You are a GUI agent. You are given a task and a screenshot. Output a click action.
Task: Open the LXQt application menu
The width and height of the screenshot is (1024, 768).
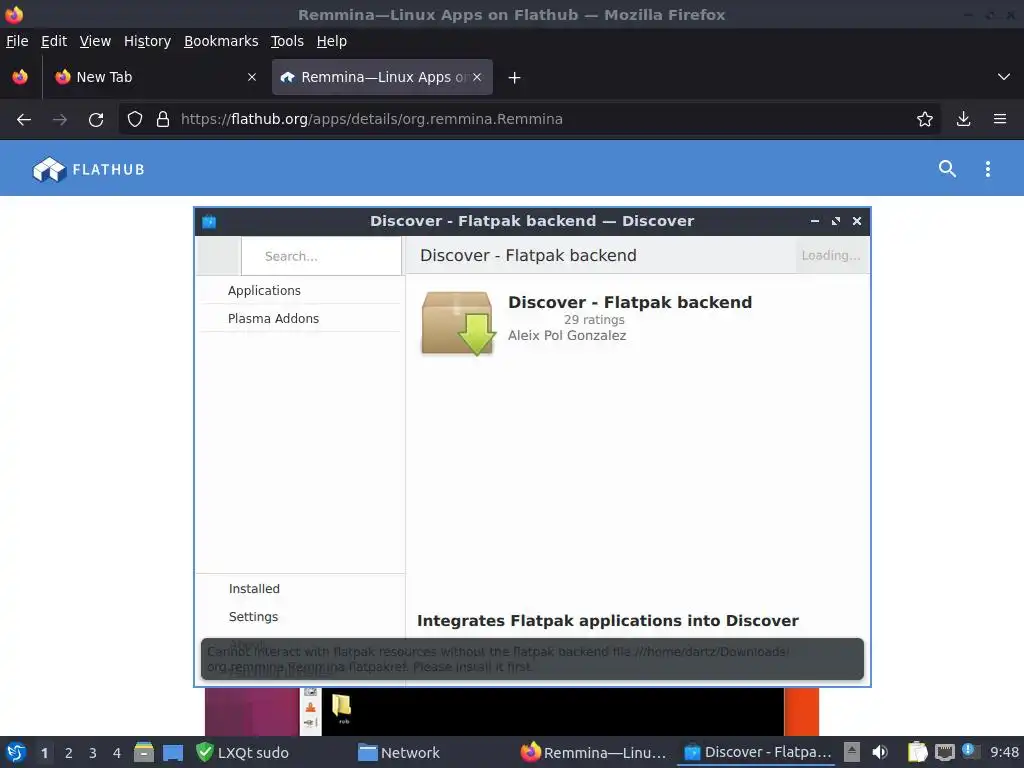[x=16, y=752]
